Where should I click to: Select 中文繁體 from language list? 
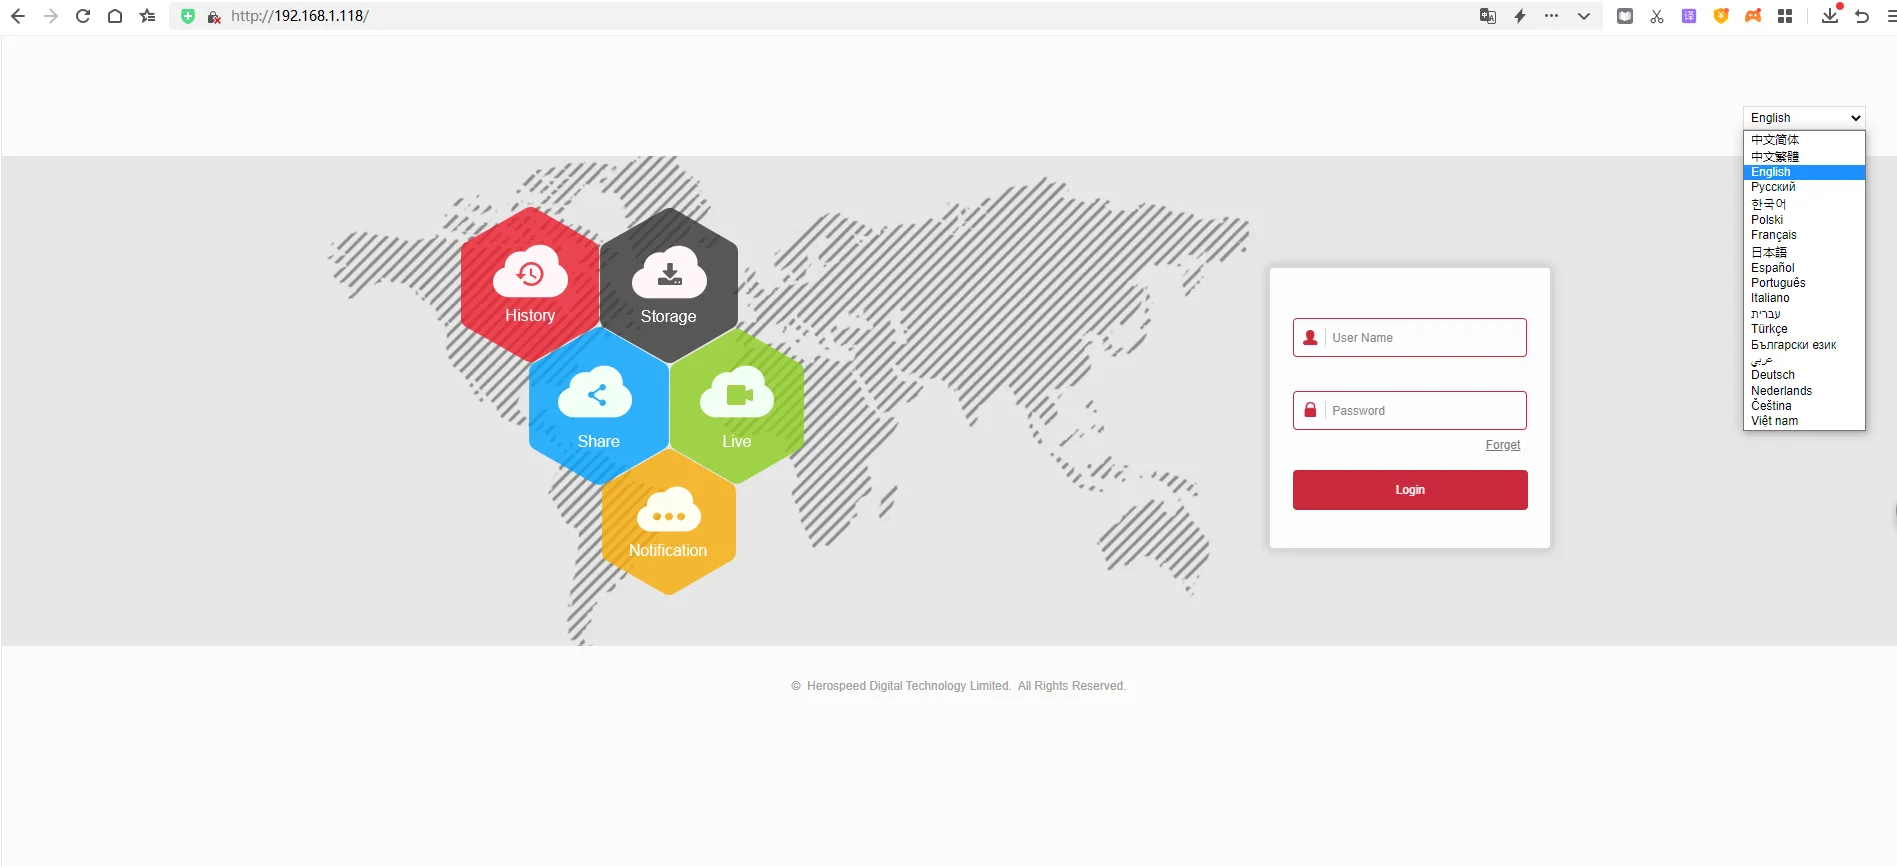tap(1804, 157)
